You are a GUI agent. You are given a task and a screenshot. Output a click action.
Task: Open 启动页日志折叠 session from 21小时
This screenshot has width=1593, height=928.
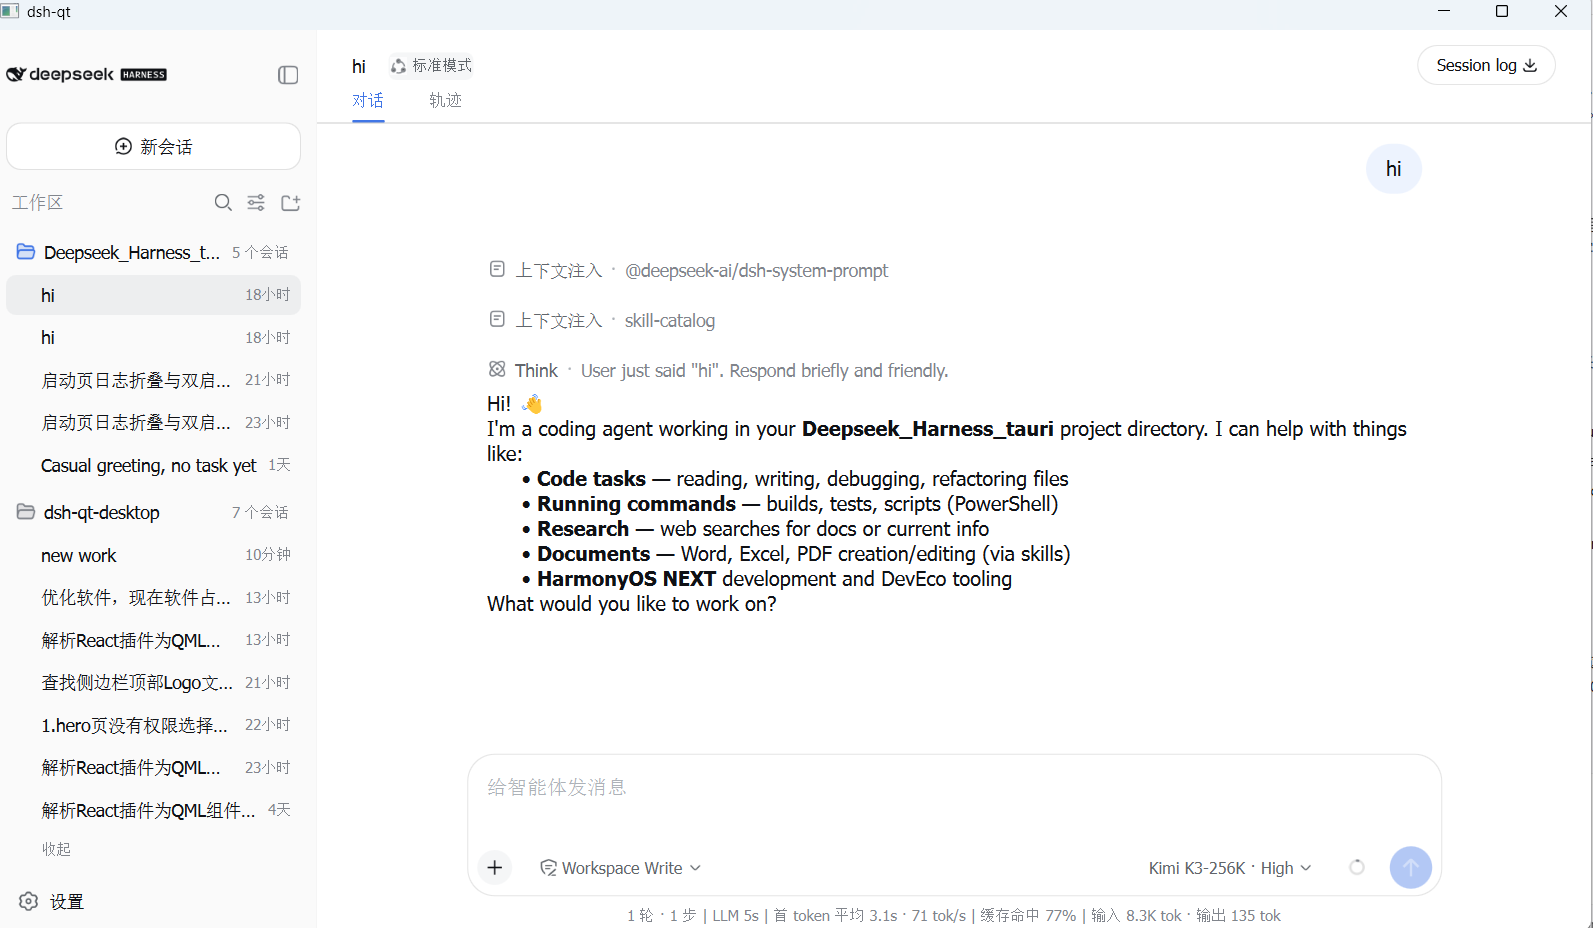(153, 380)
